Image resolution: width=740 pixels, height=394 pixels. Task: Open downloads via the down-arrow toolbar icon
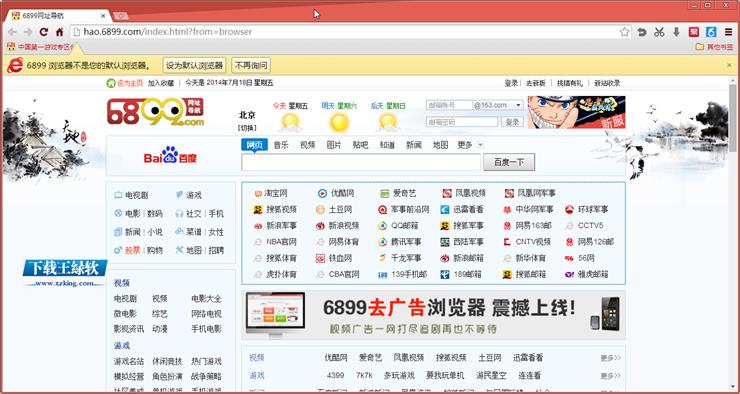coord(676,32)
